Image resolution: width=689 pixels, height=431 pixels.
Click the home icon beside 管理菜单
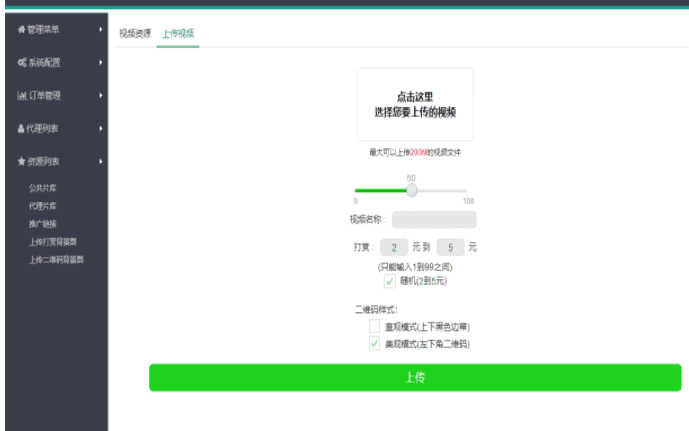click(21, 29)
